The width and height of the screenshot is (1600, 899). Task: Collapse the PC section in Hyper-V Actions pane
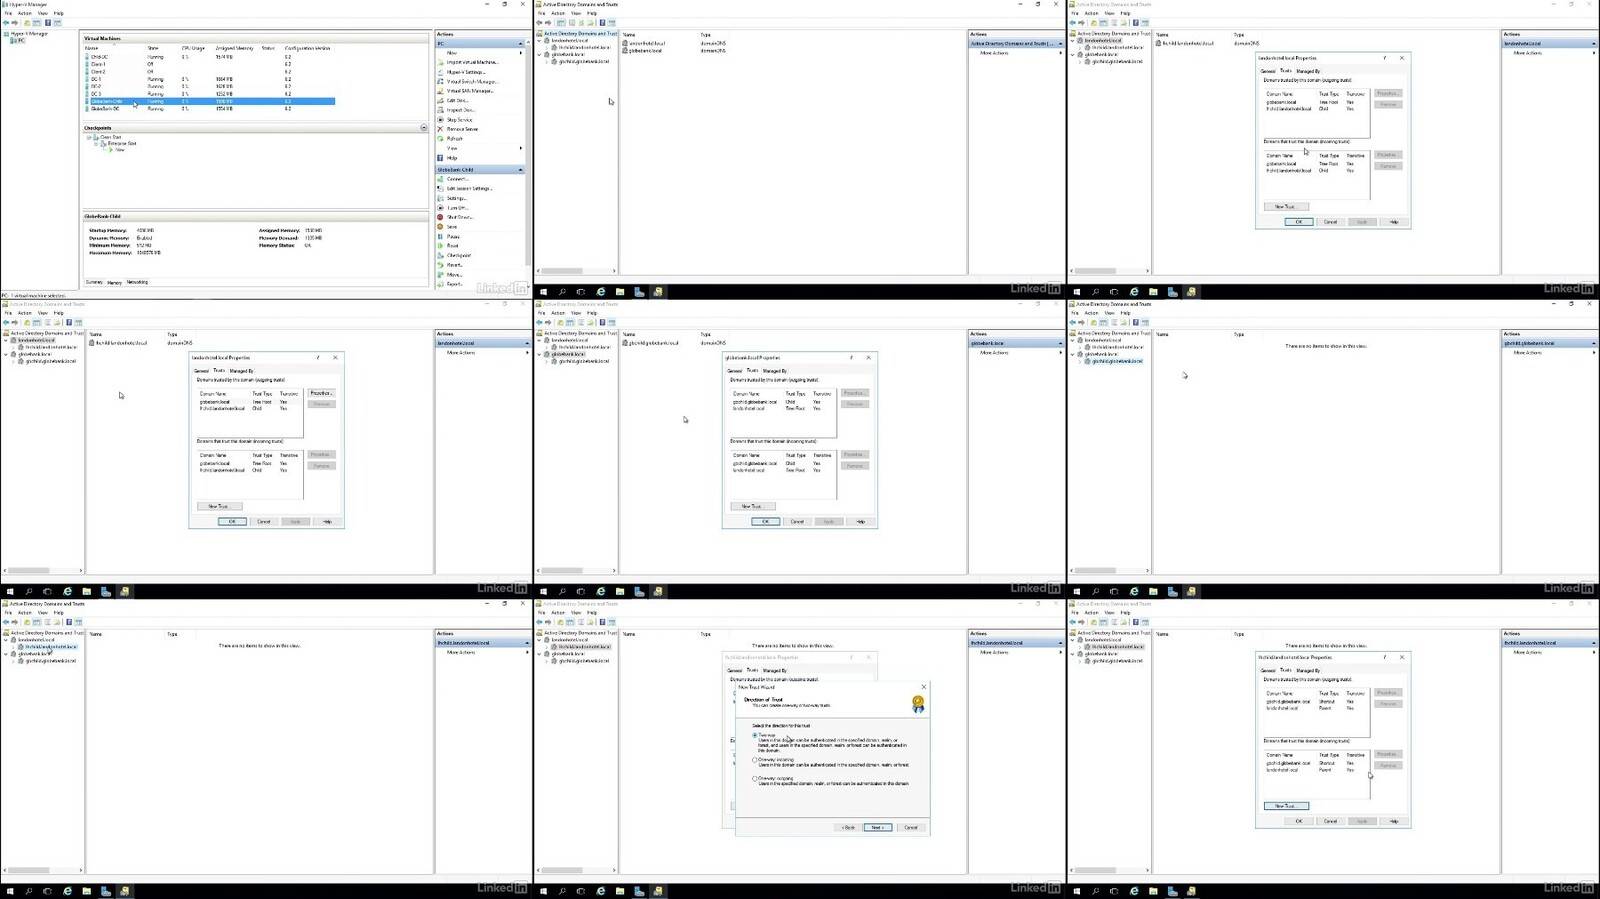(521, 43)
